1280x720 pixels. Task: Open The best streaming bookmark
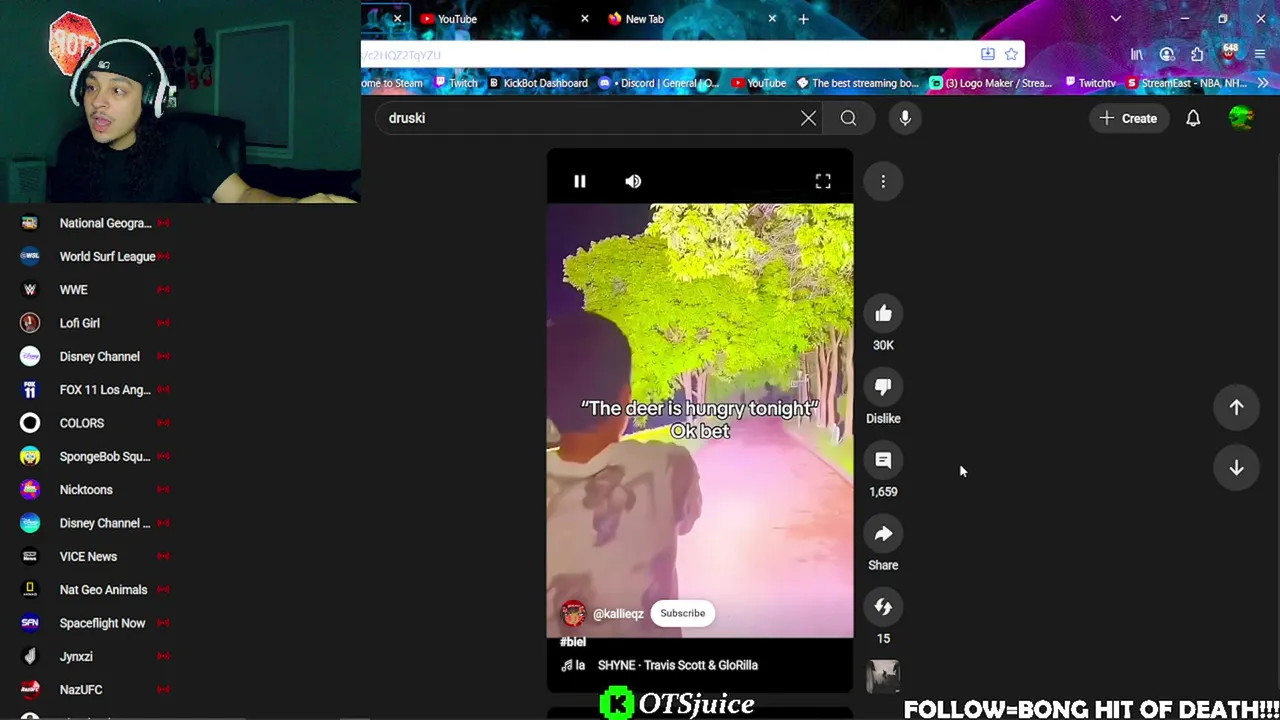857,83
